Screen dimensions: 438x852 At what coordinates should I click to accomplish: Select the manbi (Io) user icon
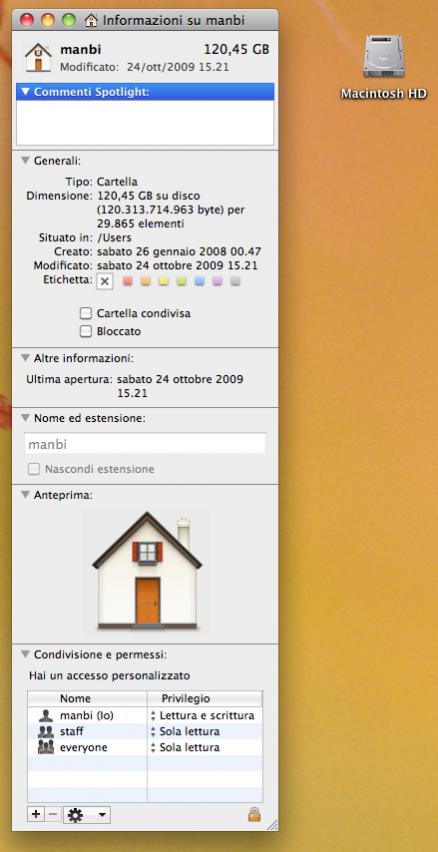(46, 716)
